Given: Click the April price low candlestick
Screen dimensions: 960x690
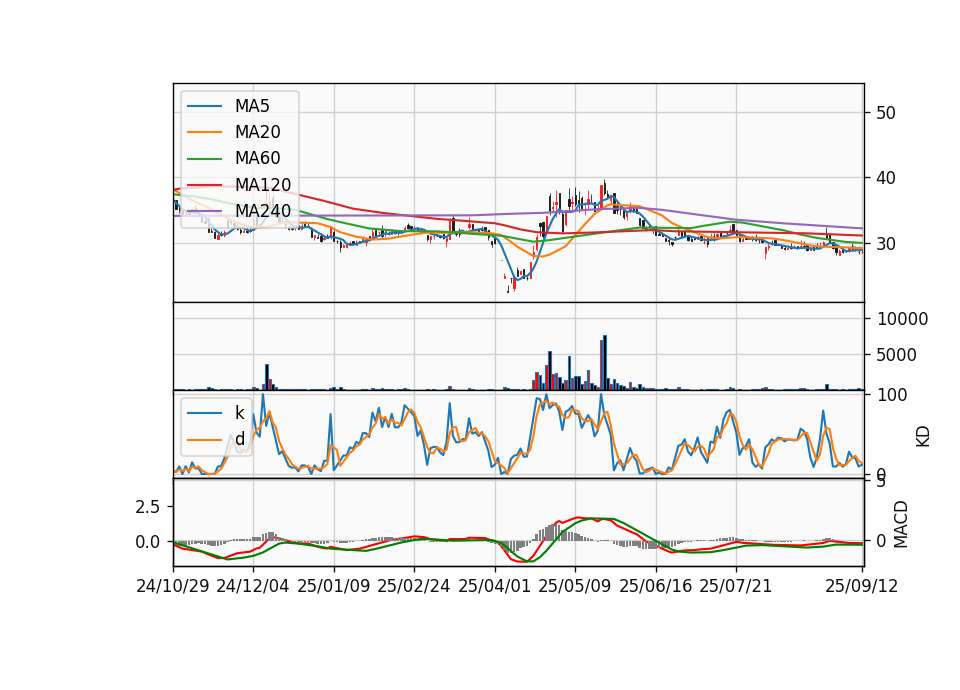Looking at the screenshot, I should (x=508, y=287).
